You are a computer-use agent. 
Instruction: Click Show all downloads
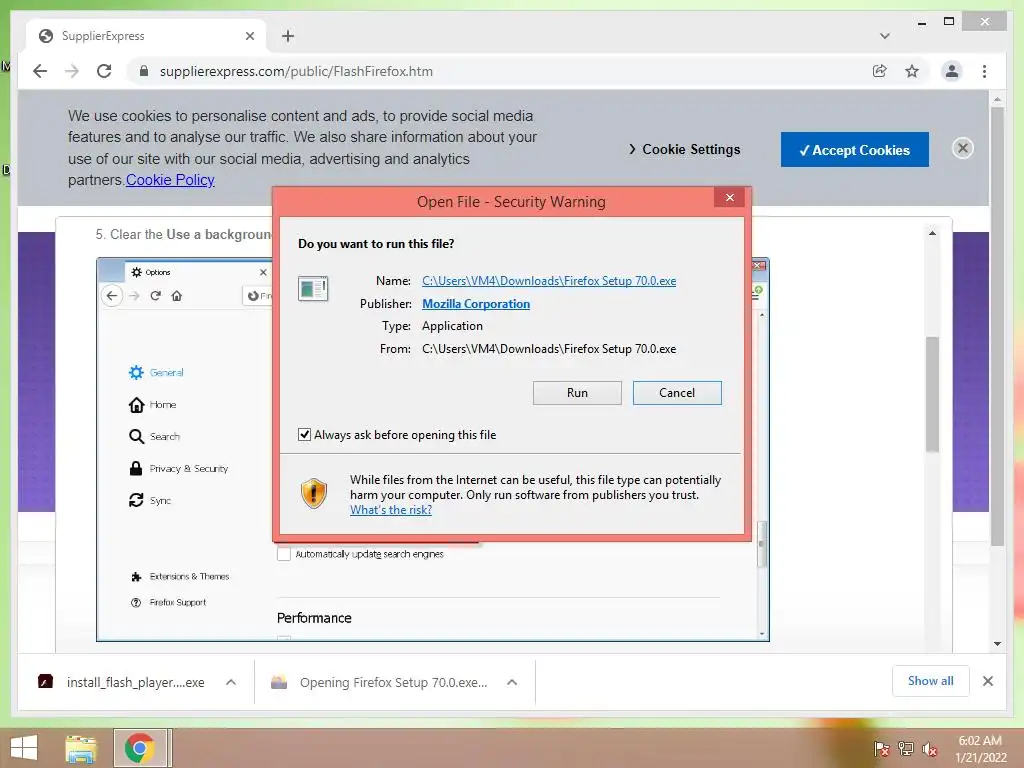(x=930, y=681)
